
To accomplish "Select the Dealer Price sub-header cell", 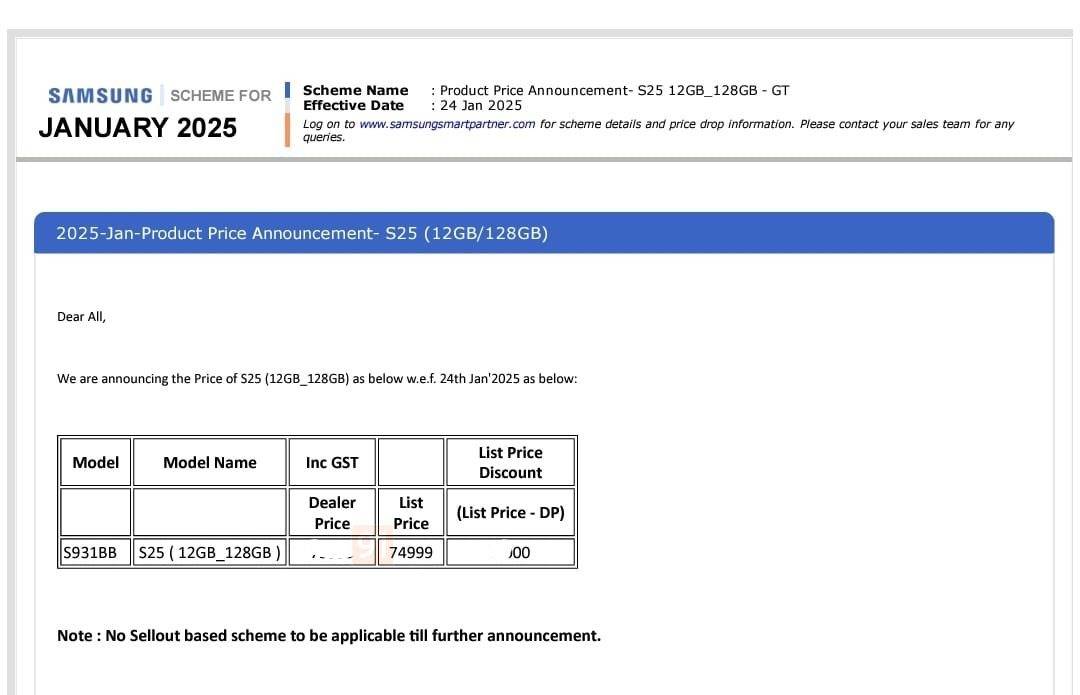I will click(332, 513).
